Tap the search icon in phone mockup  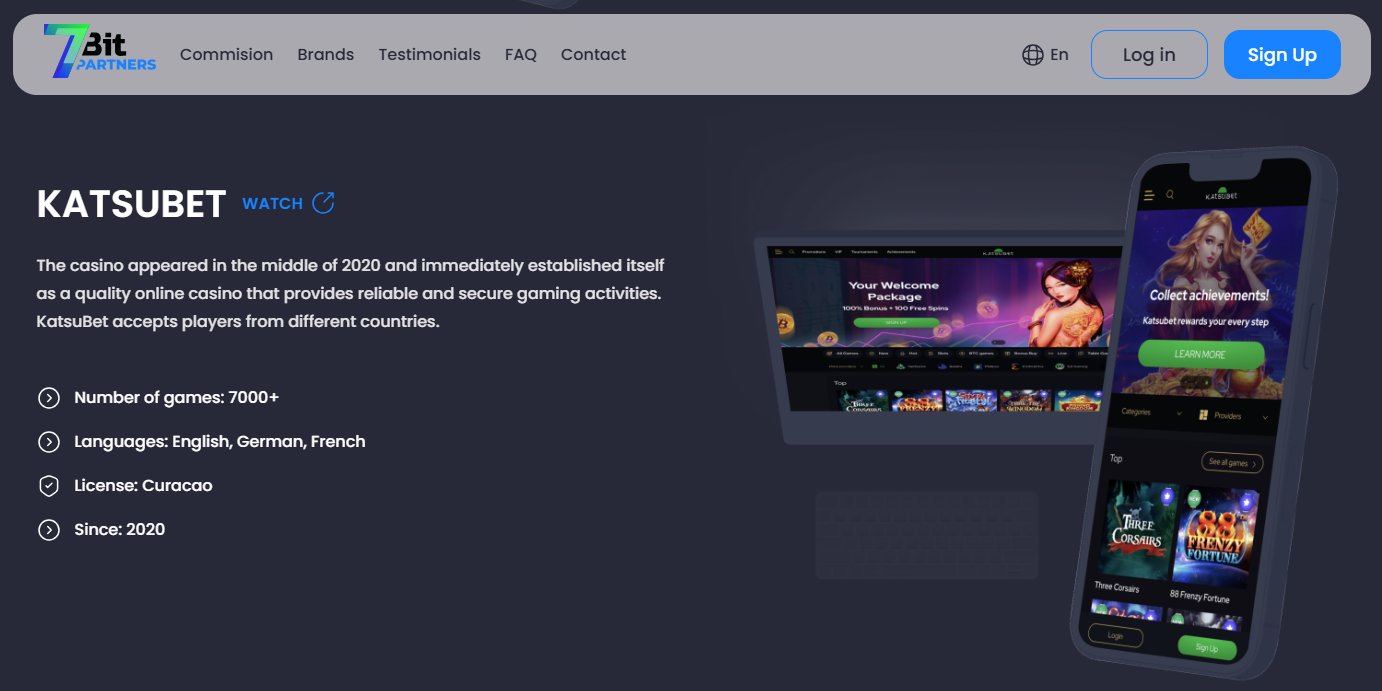tap(1170, 195)
